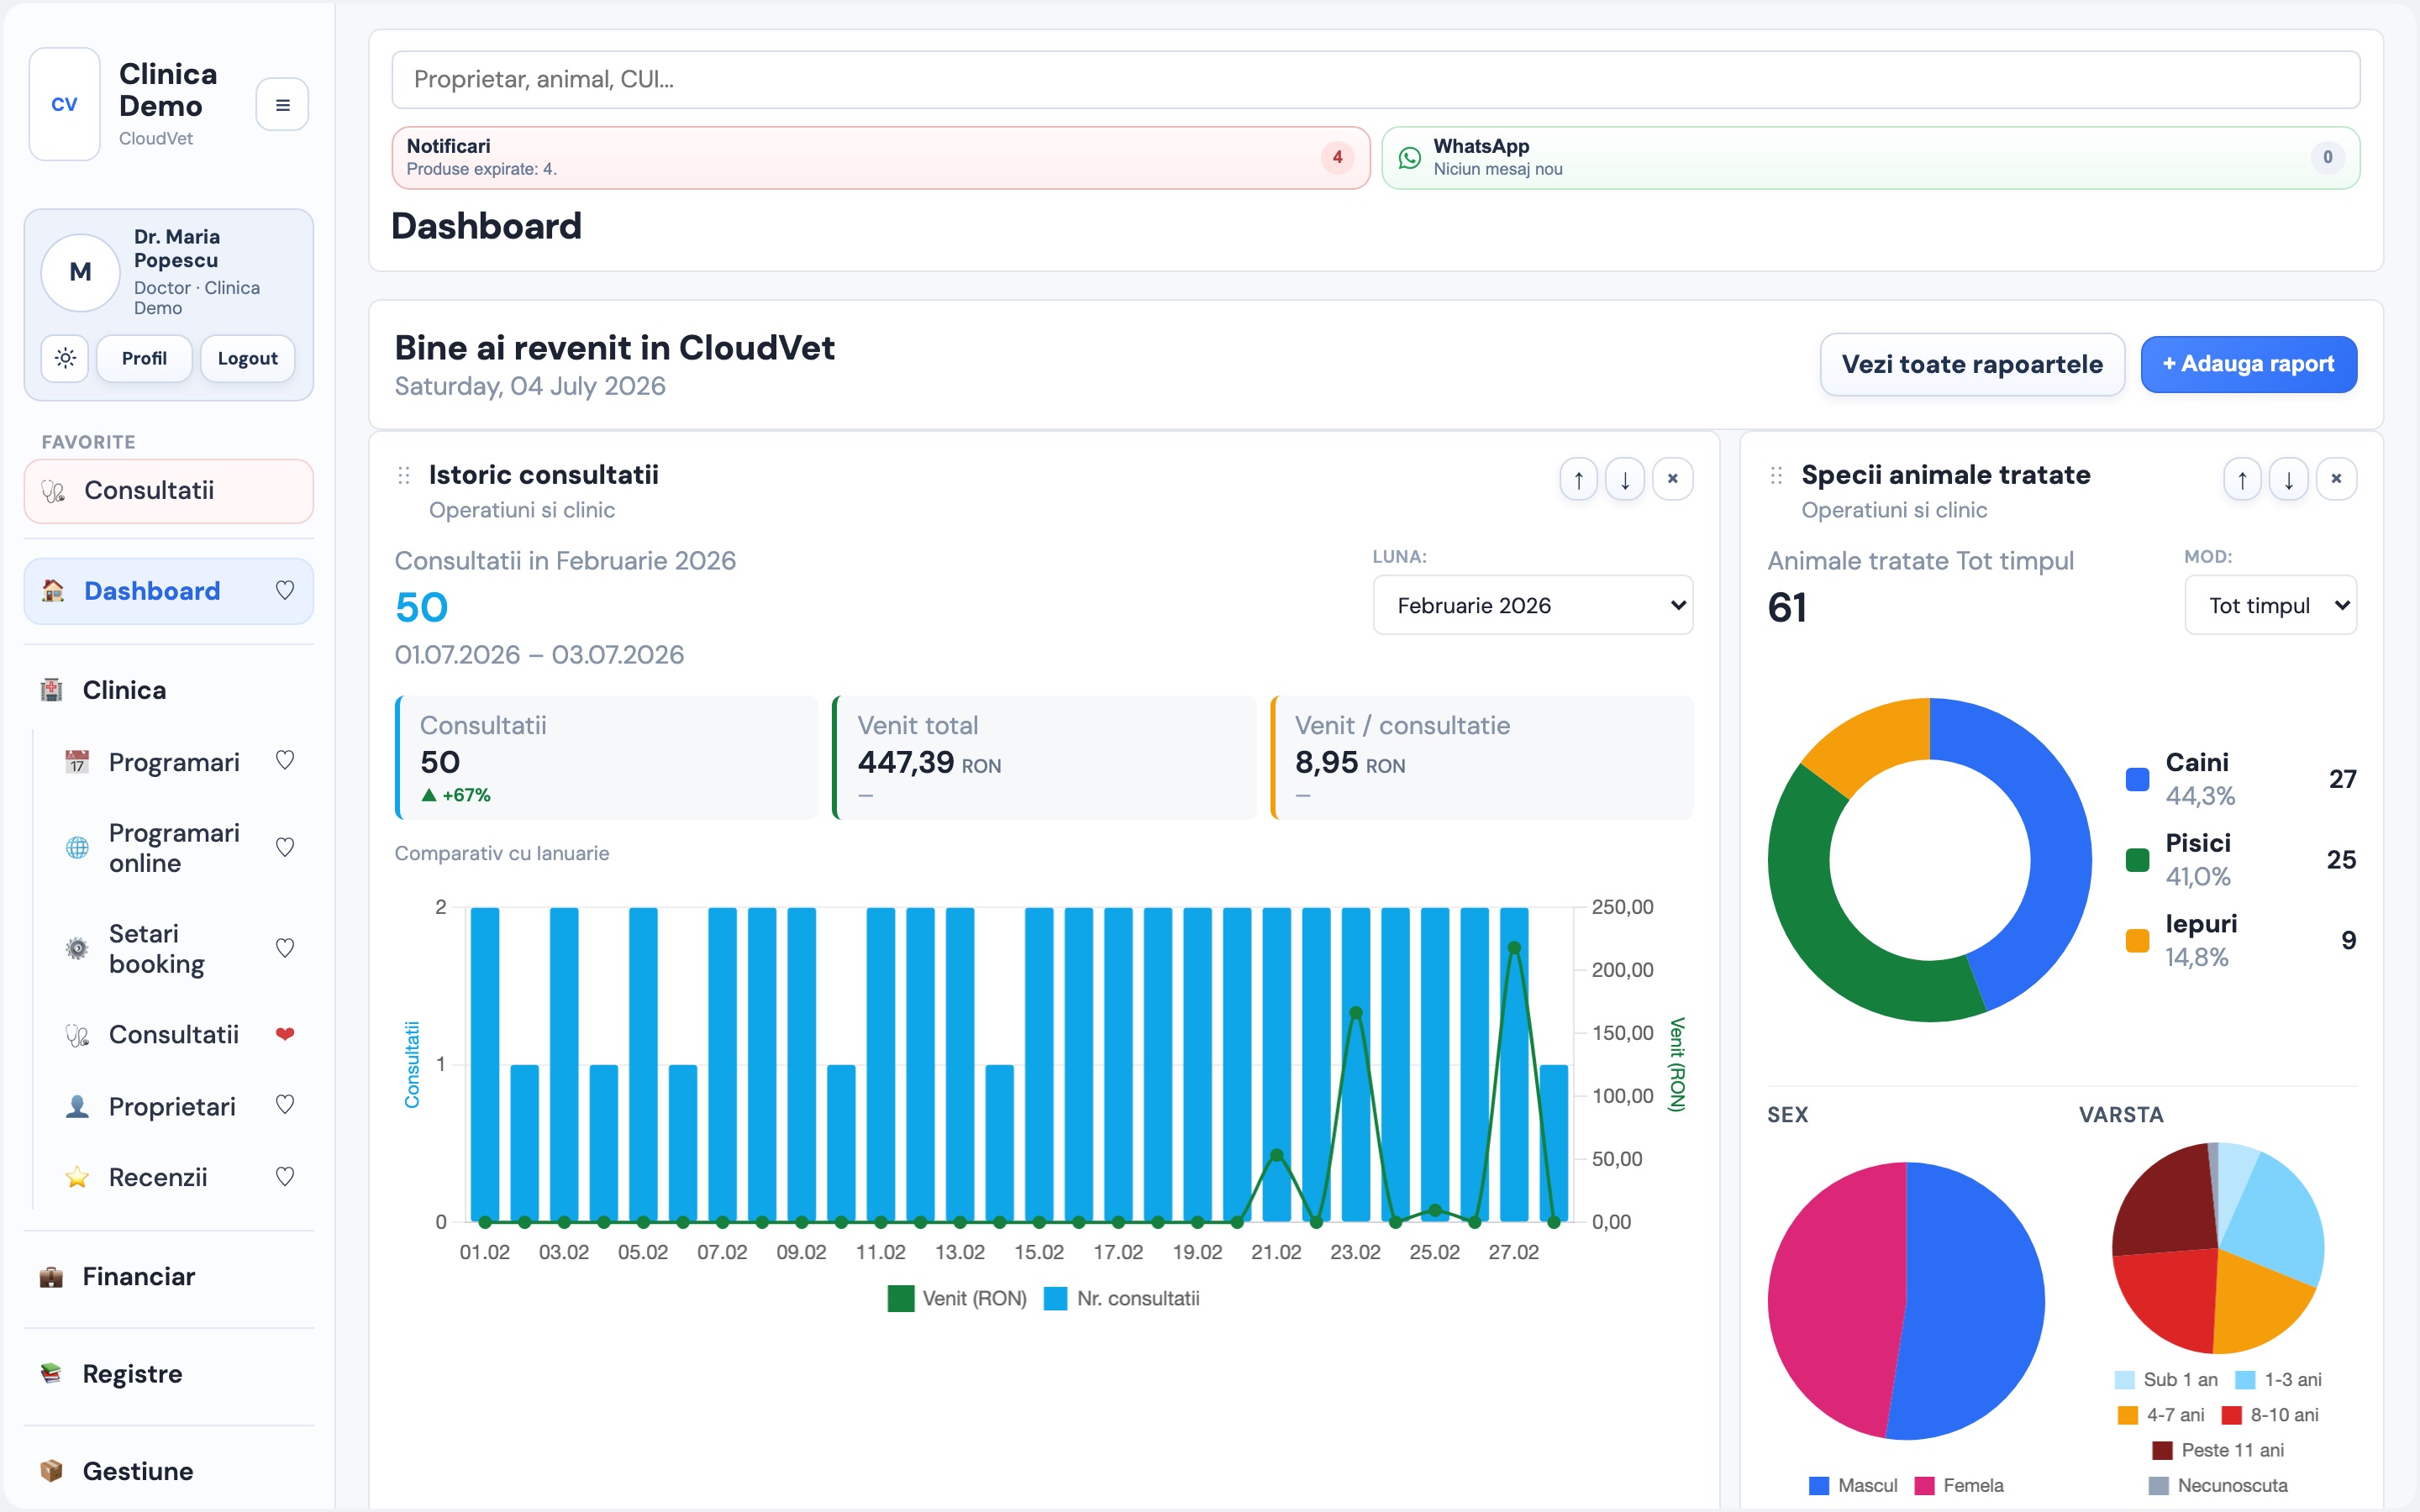Click the Financiar briefcase icon
Screen dimensions: 2420x1512
[x=51, y=1277]
